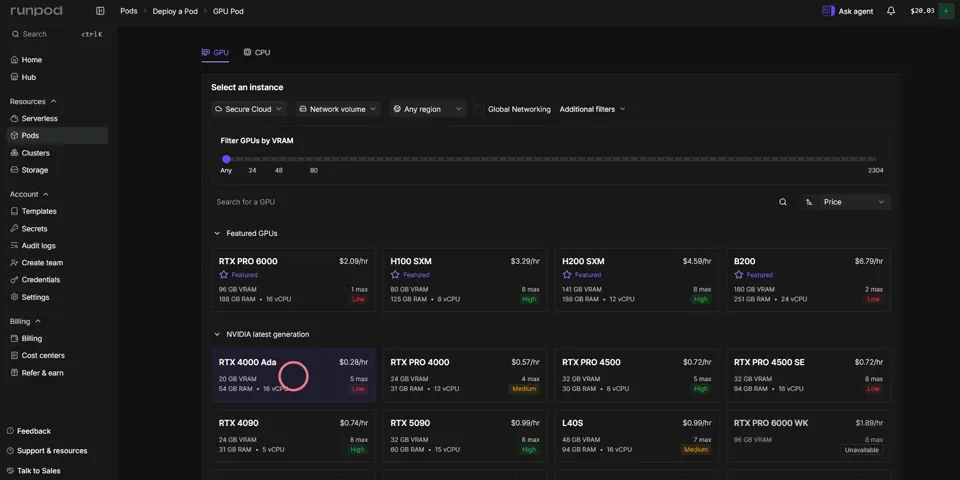The height and width of the screenshot is (480, 960).
Task: Open the Ask agent assistant
Action: [x=848, y=11]
